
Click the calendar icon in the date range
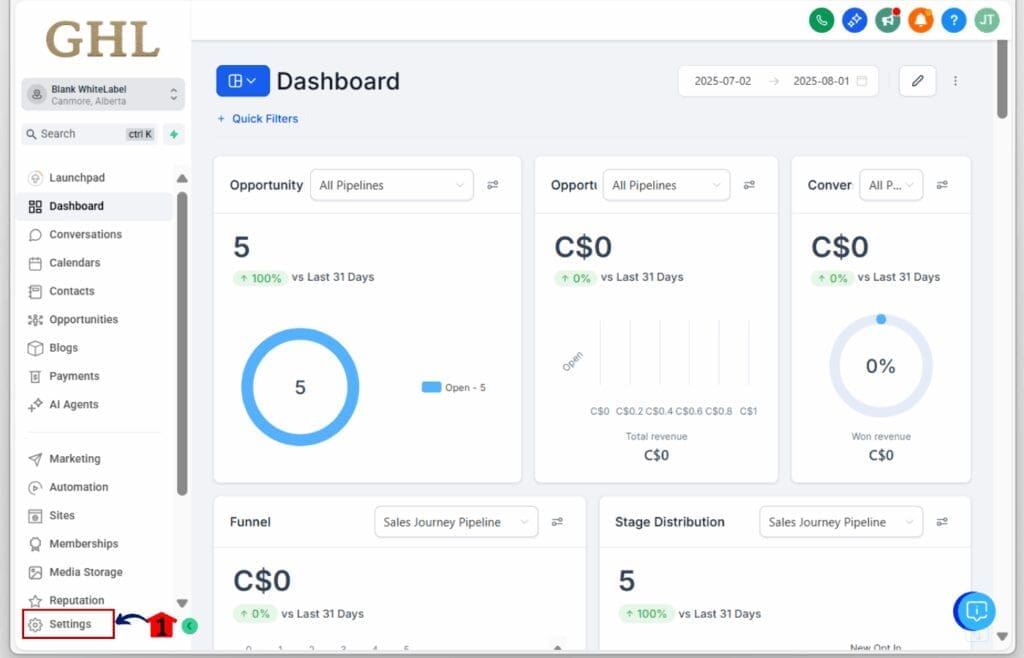coord(862,81)
